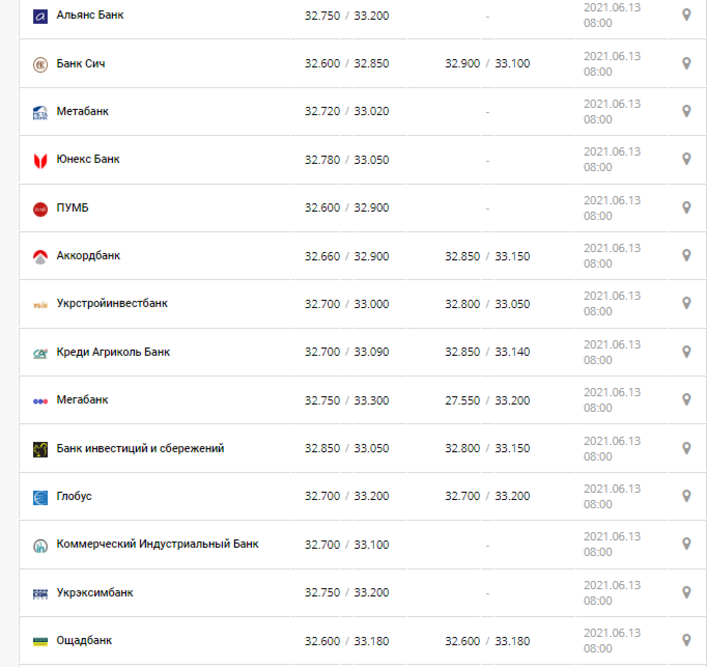Open the Альянс Банк link
Image resolution: width=707 pixels, height=667 pixels.
tap(90, 15)
